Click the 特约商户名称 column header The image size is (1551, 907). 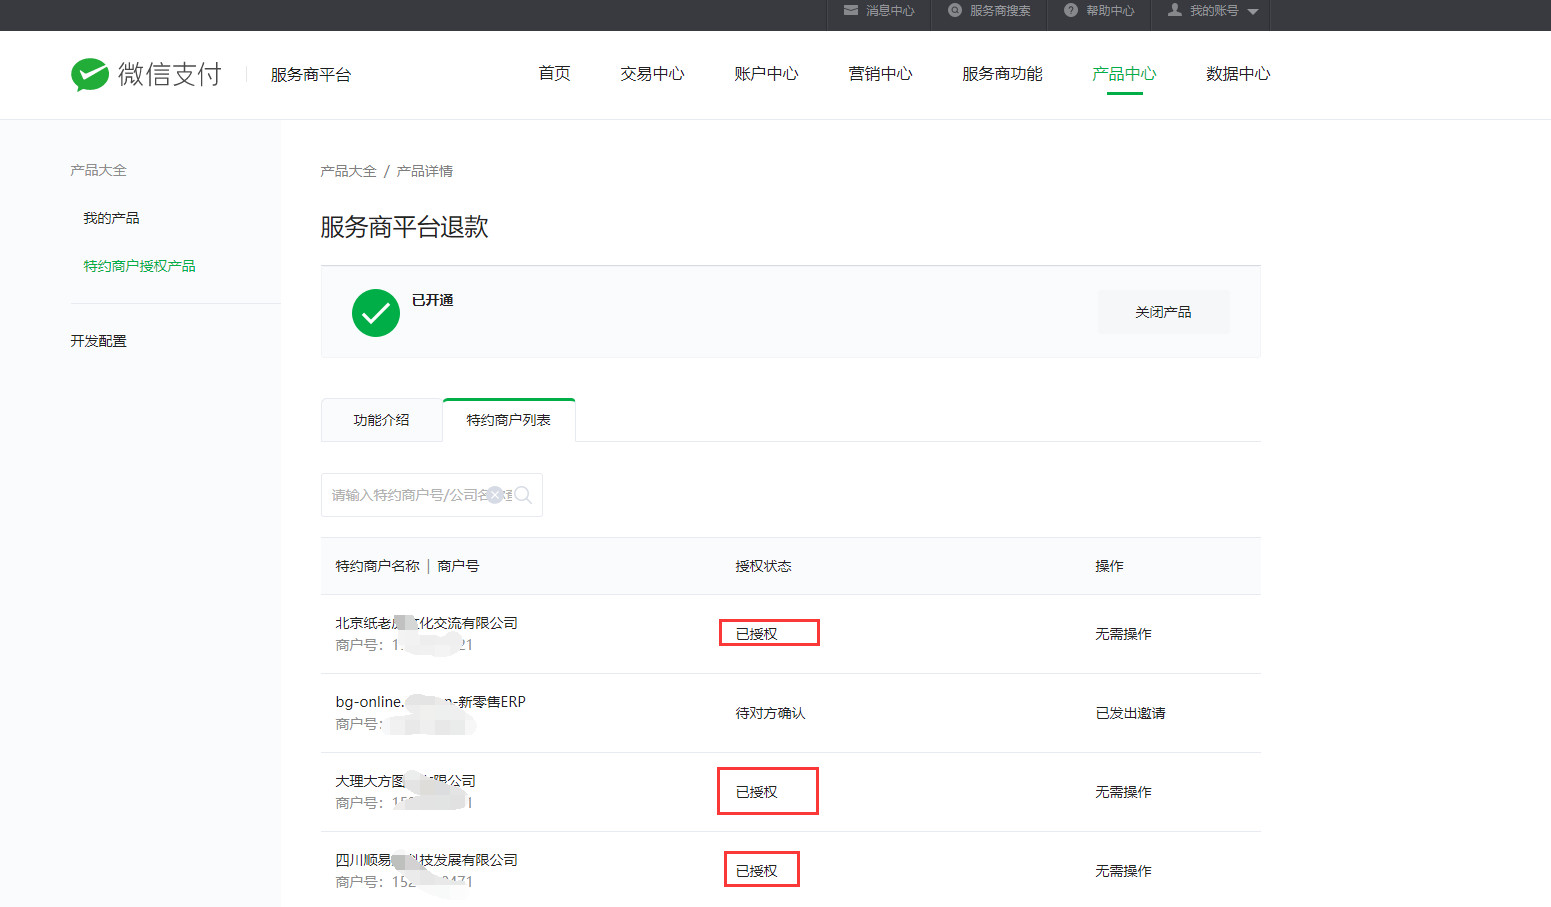(x=377, y=566)
